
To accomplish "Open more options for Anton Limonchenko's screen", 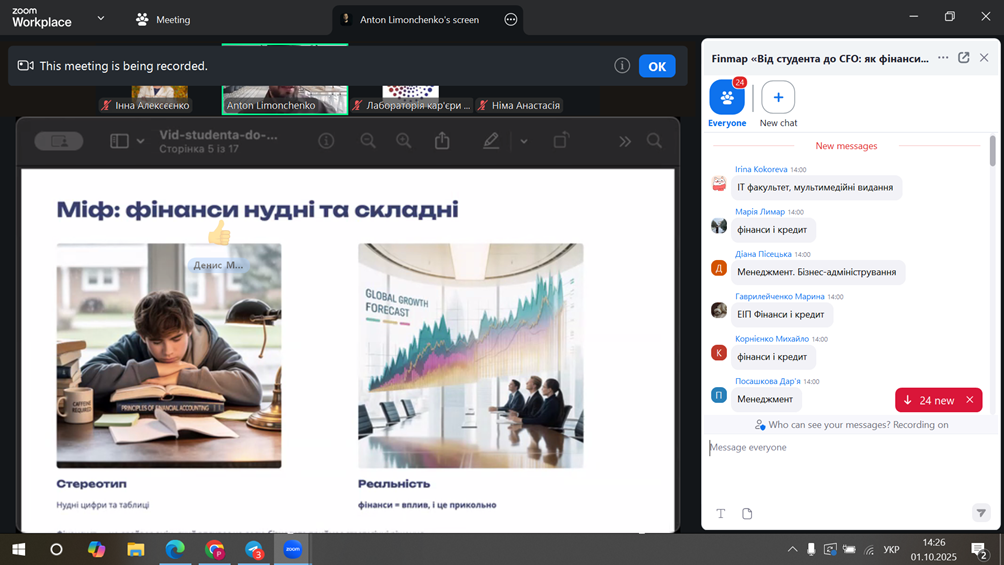I will pos(511,19).
